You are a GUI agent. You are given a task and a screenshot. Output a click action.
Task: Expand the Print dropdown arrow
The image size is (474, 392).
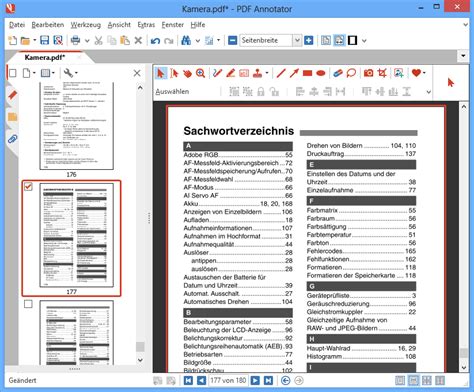(x=87, y=41)
